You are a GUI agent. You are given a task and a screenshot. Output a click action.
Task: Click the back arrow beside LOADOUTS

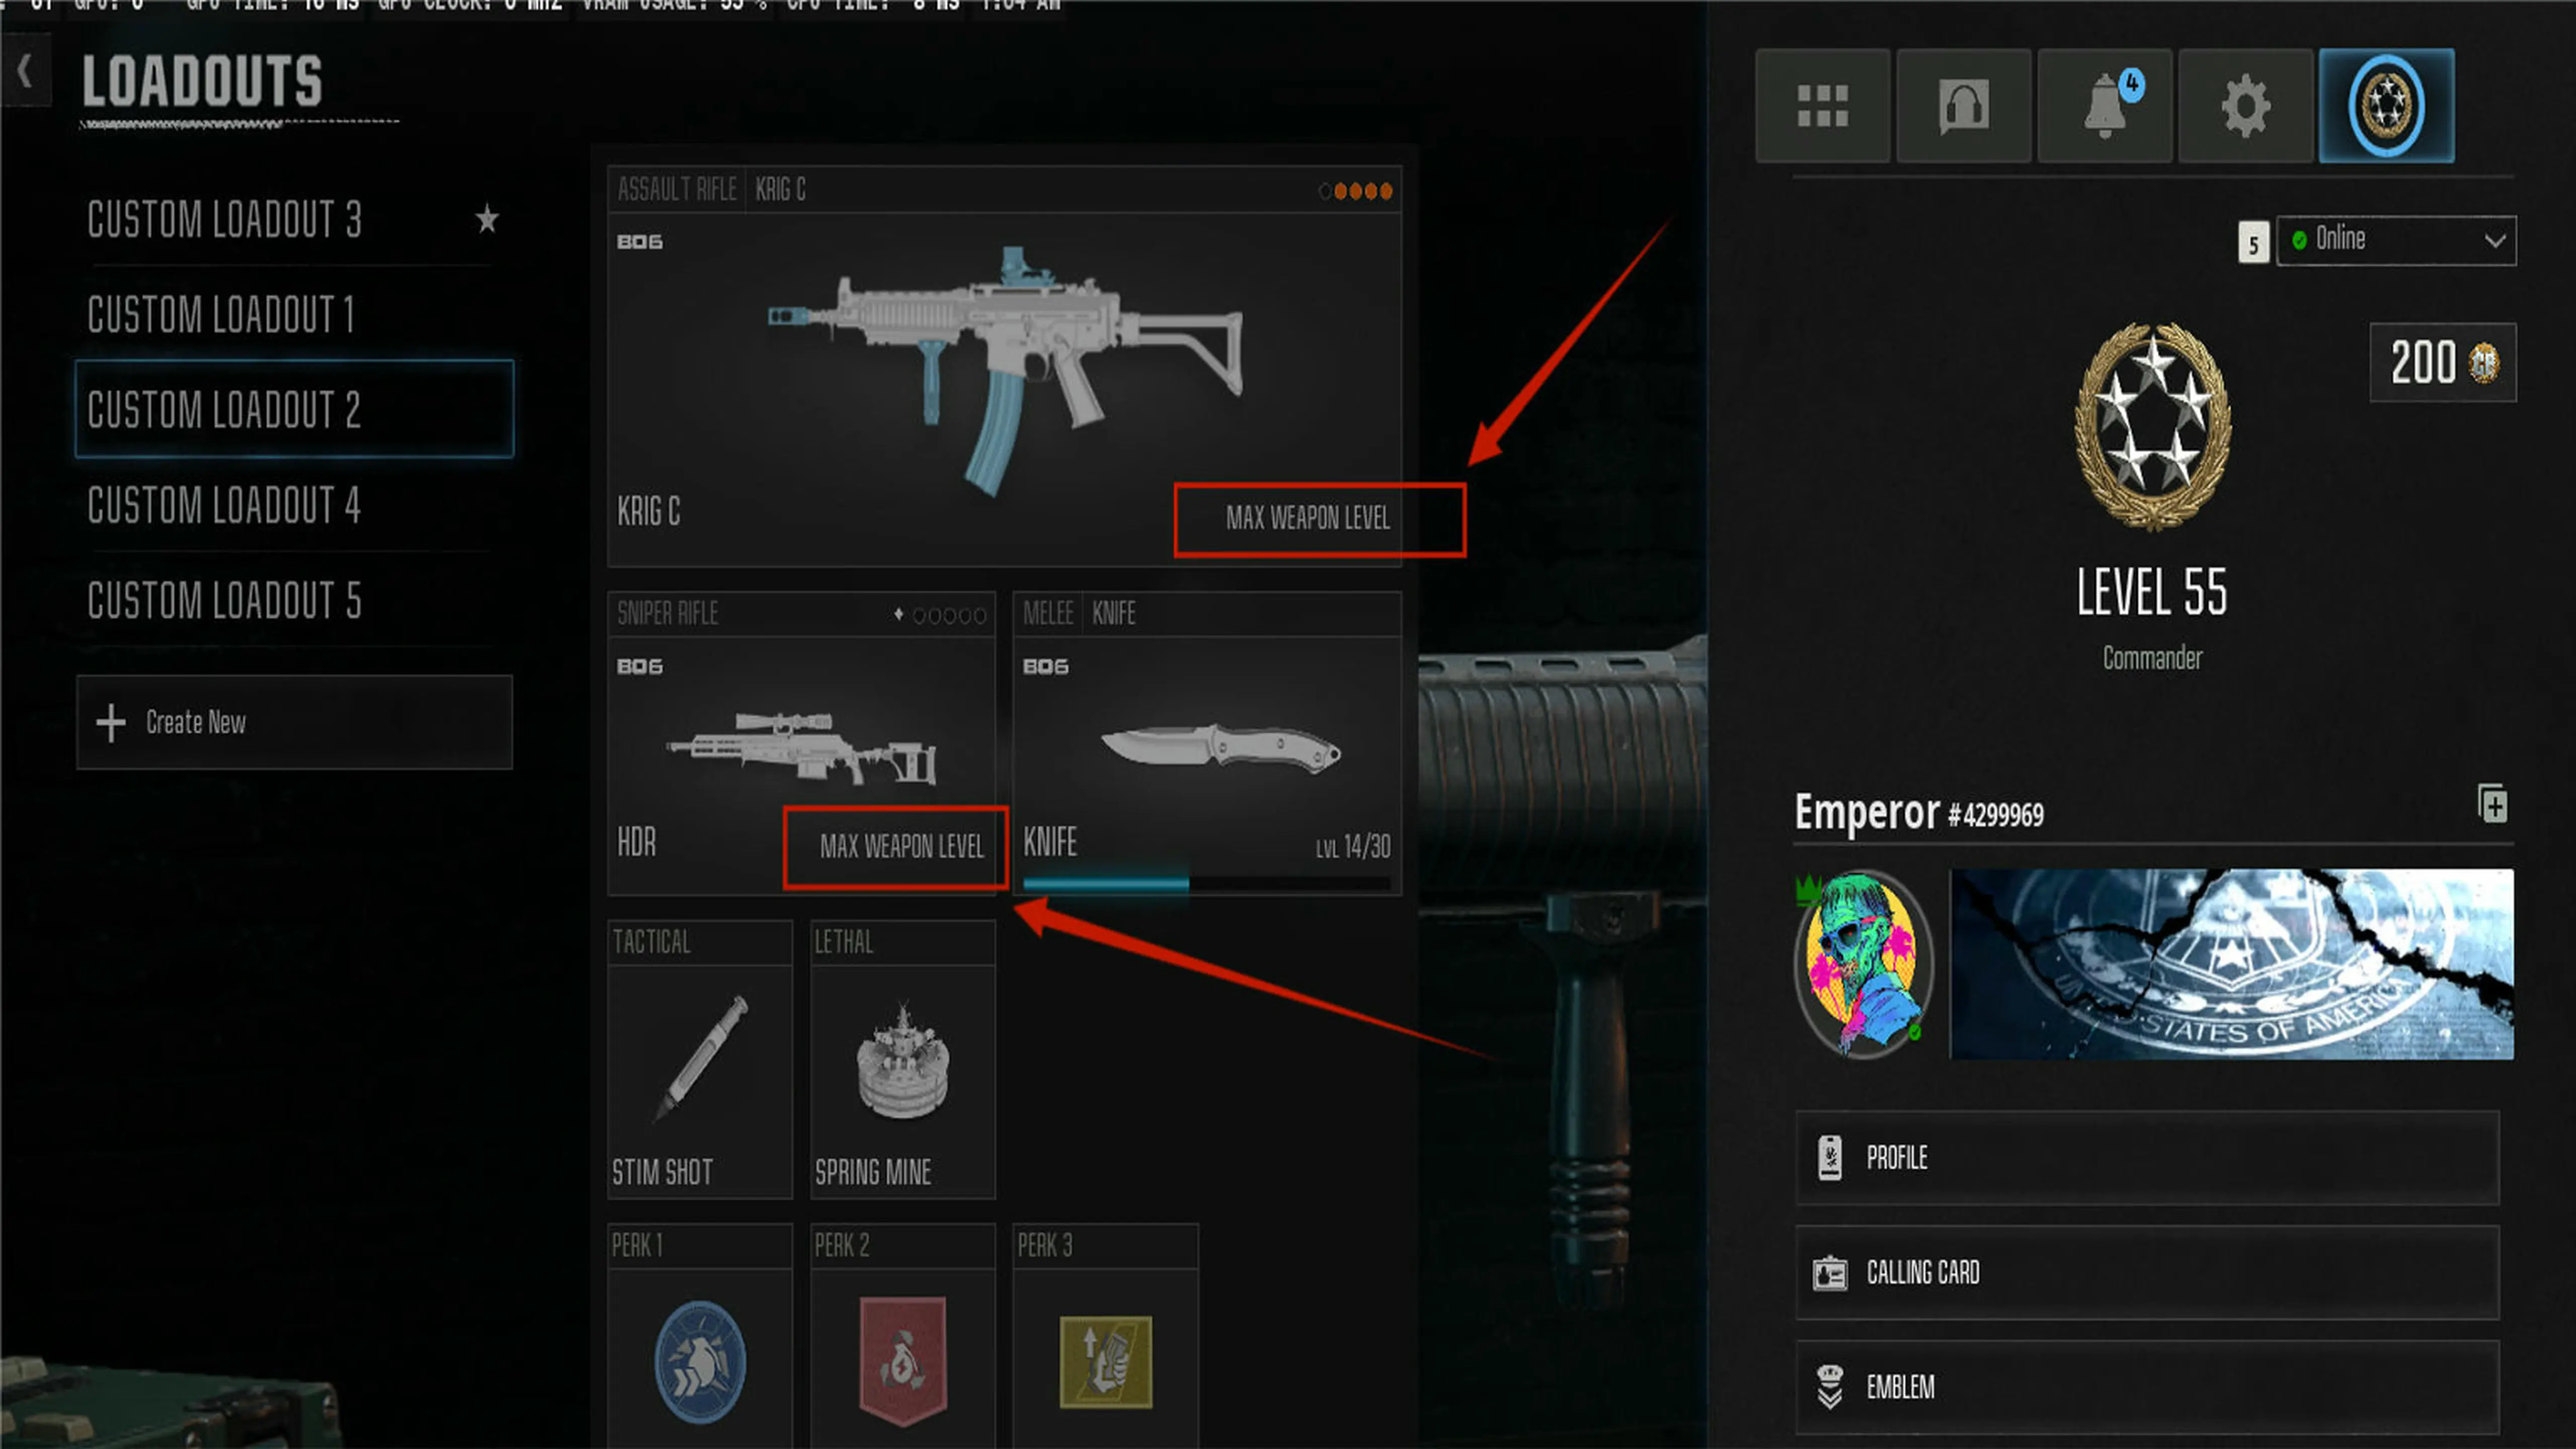tap(25, 72)
